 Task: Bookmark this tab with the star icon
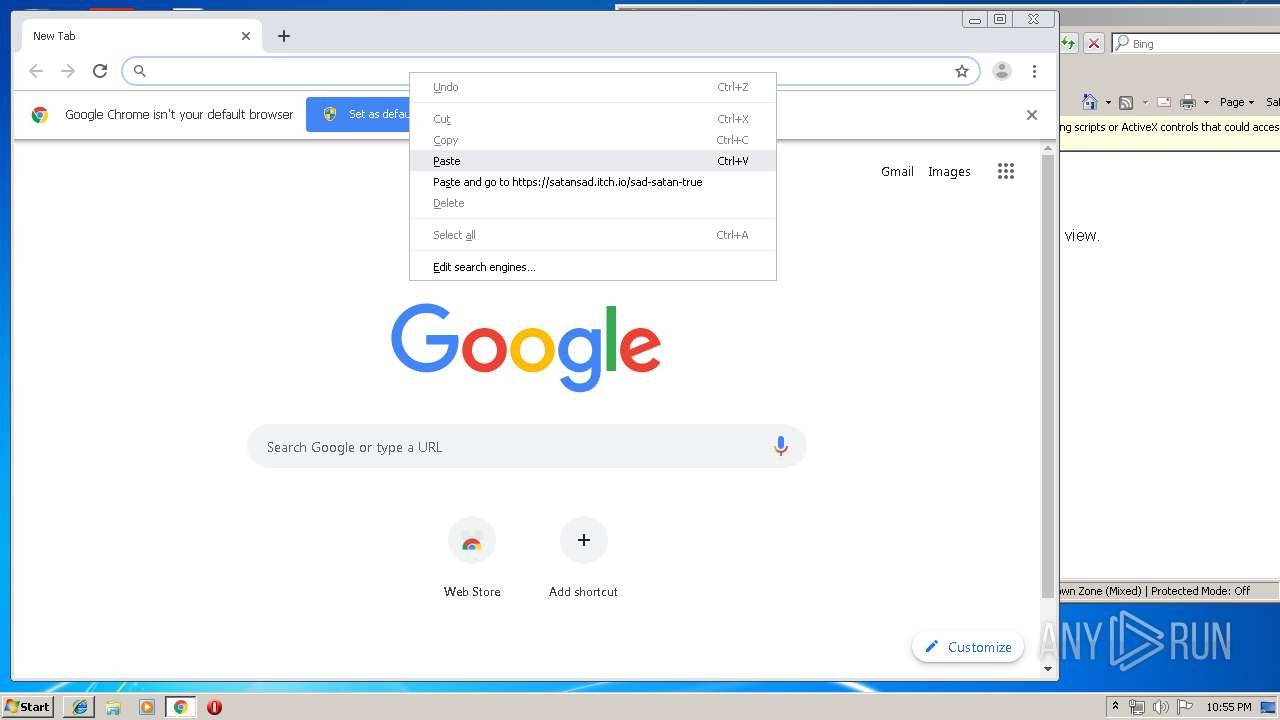(x=962, y=71)
